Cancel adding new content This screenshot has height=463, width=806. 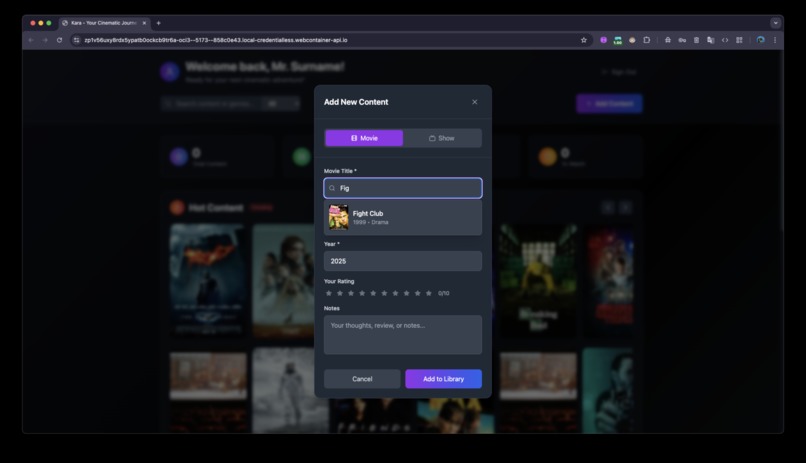(362, 379)
